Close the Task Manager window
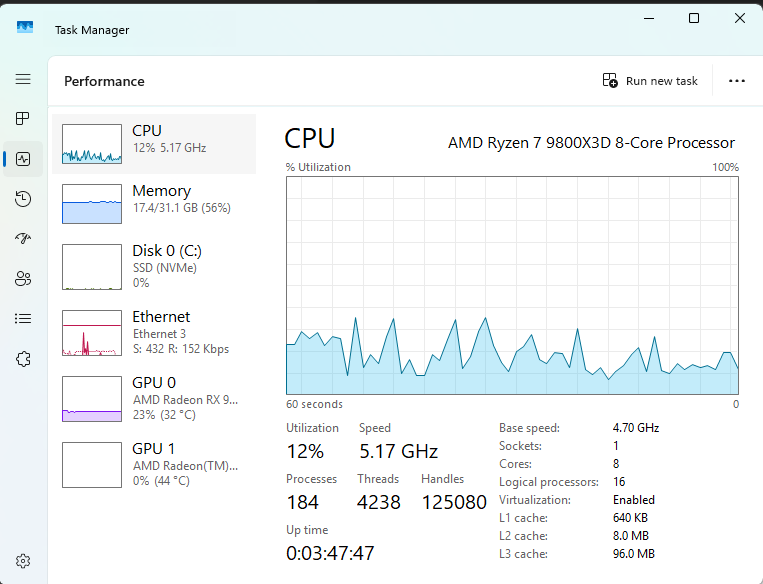The image size is (763, 584). [x=740, y=18]
